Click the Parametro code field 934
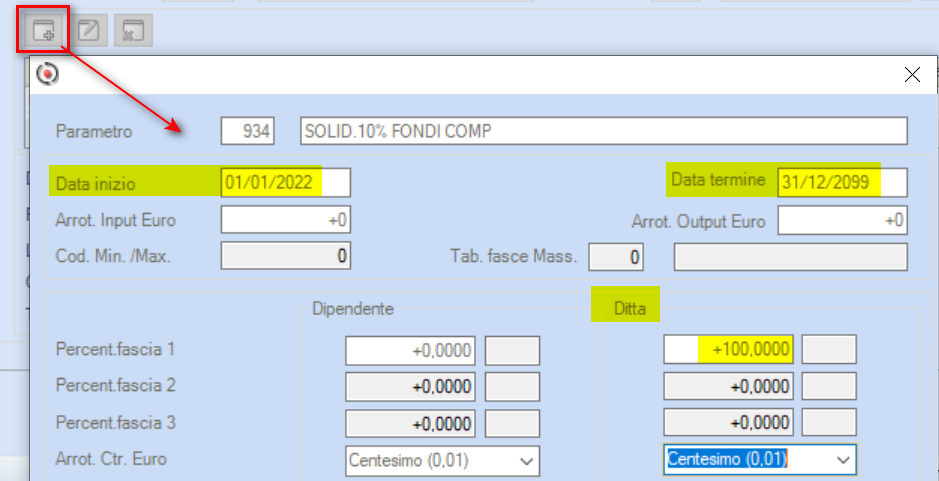 point(247,131)
